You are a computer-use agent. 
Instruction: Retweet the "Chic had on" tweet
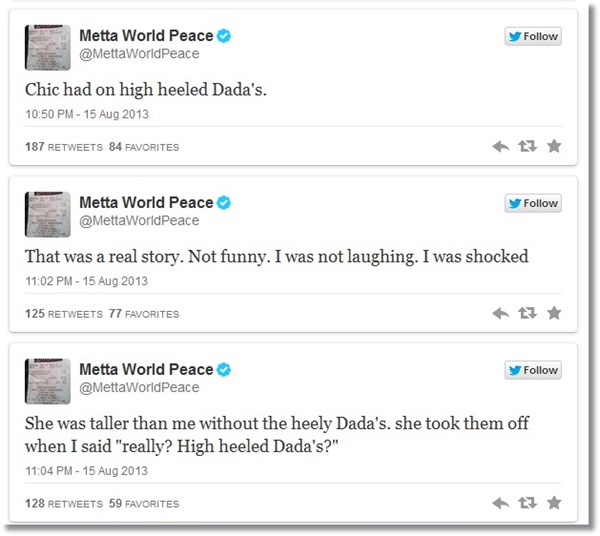point(527,146)
